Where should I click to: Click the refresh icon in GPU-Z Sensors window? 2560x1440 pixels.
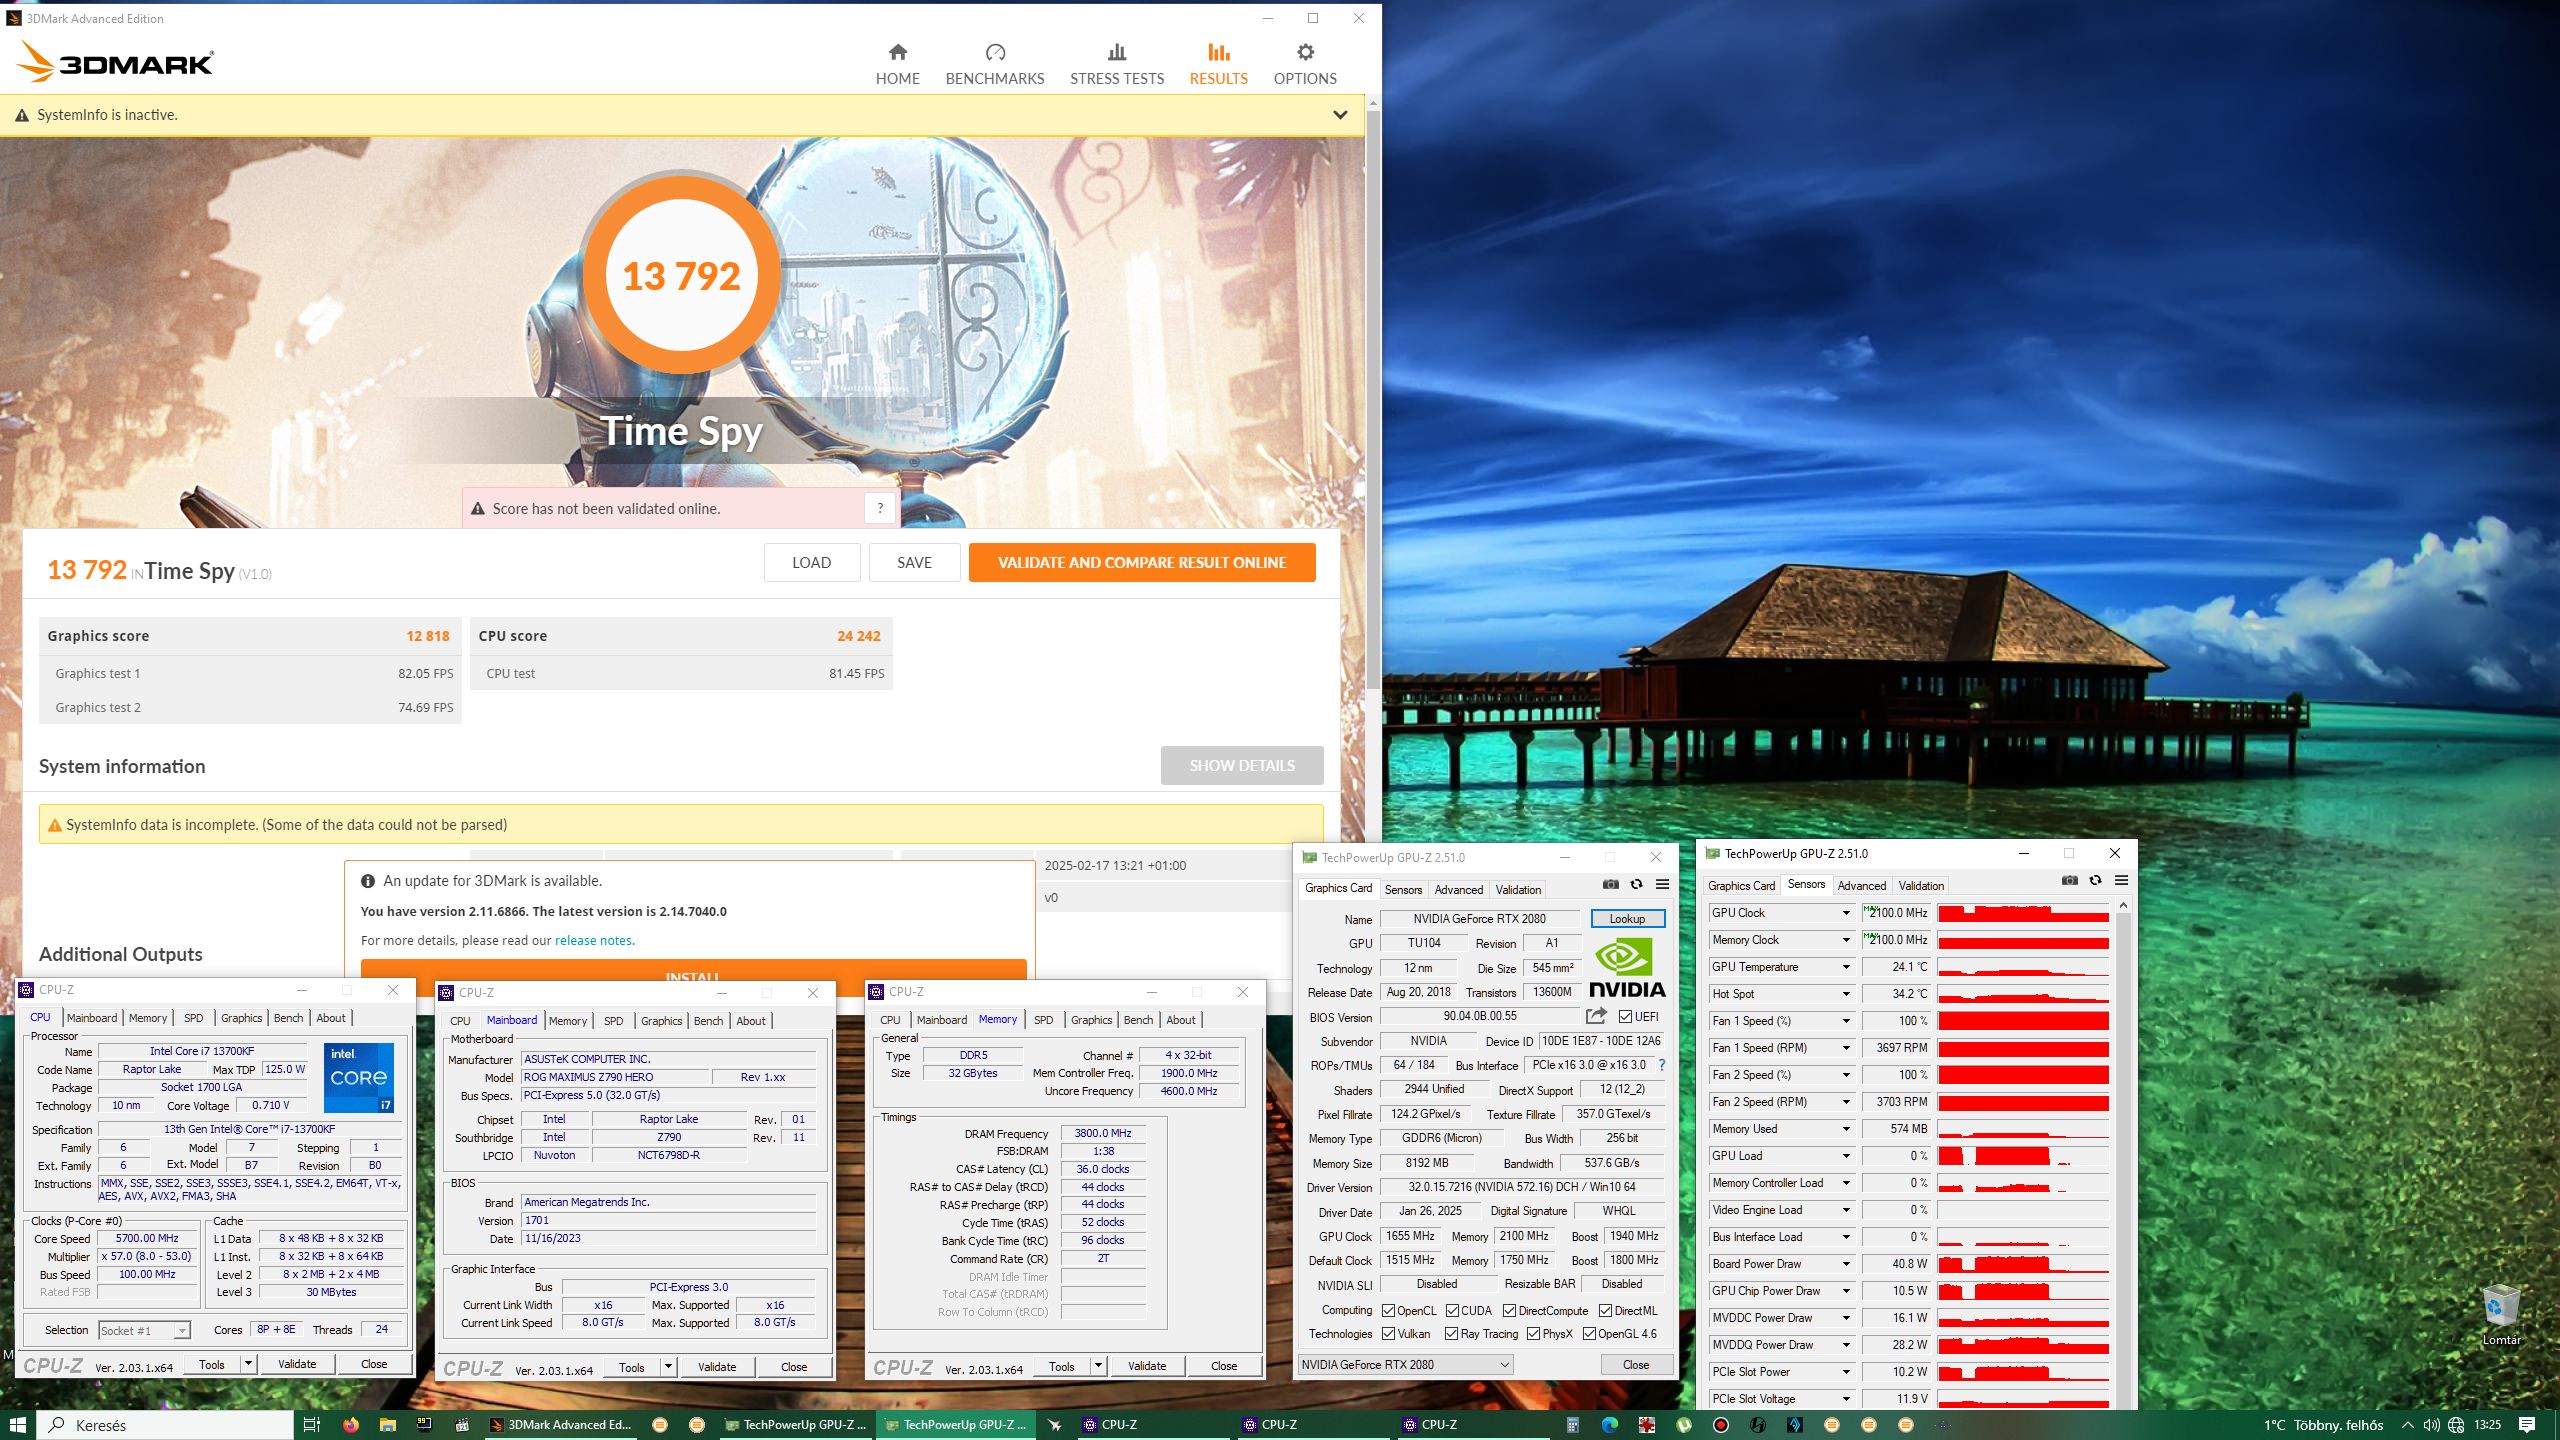tap(2095, 880)
